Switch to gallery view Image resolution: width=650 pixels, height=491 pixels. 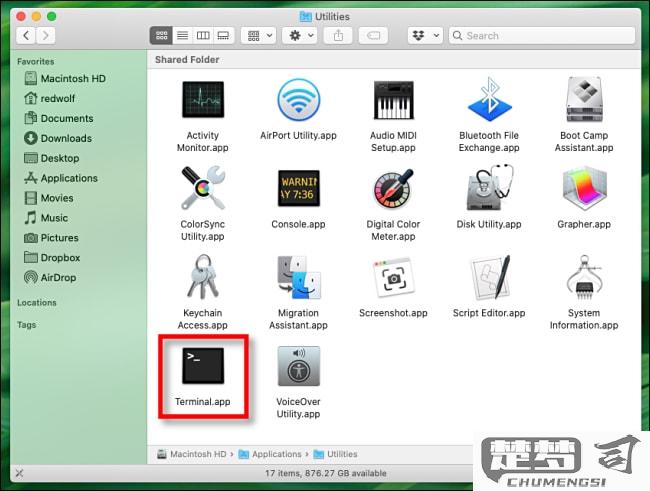point(223,36)
